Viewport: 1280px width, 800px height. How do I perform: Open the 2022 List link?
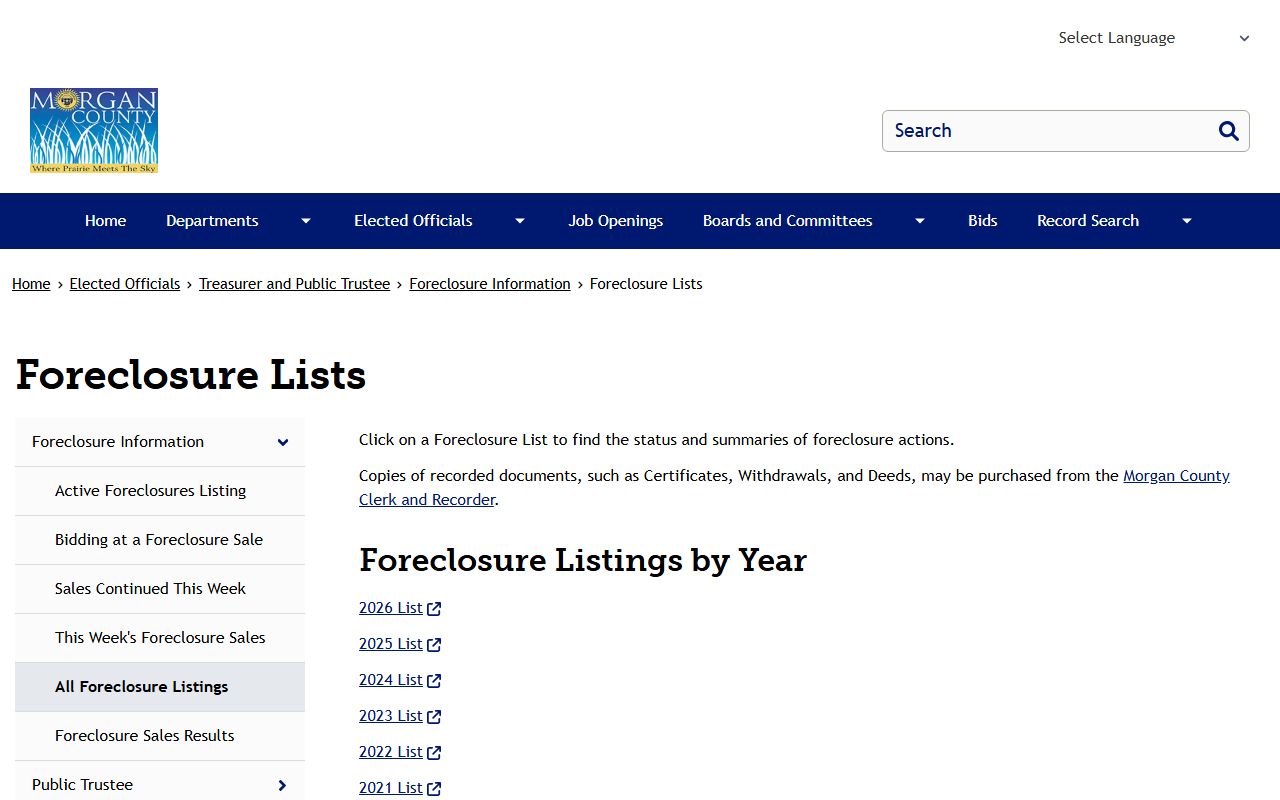391,752
